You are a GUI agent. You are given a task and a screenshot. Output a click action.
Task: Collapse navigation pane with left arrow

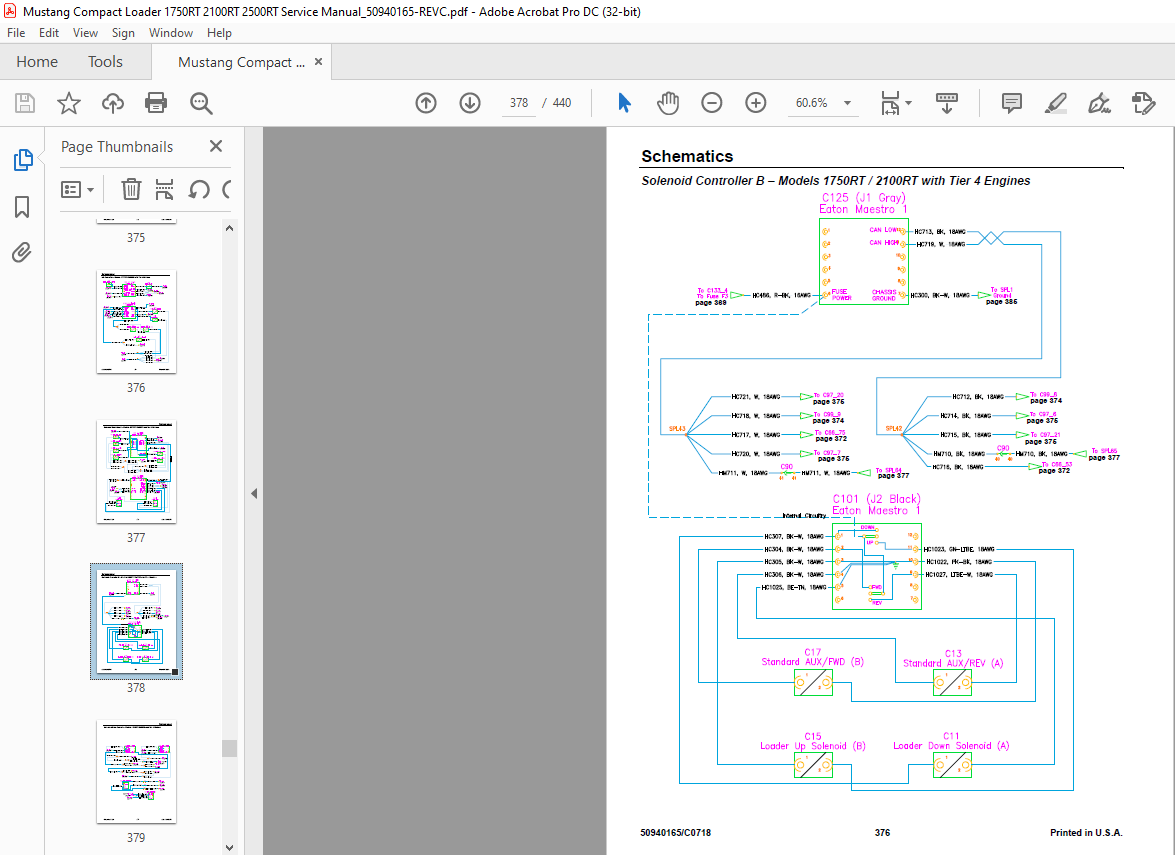tap(254, 493)
